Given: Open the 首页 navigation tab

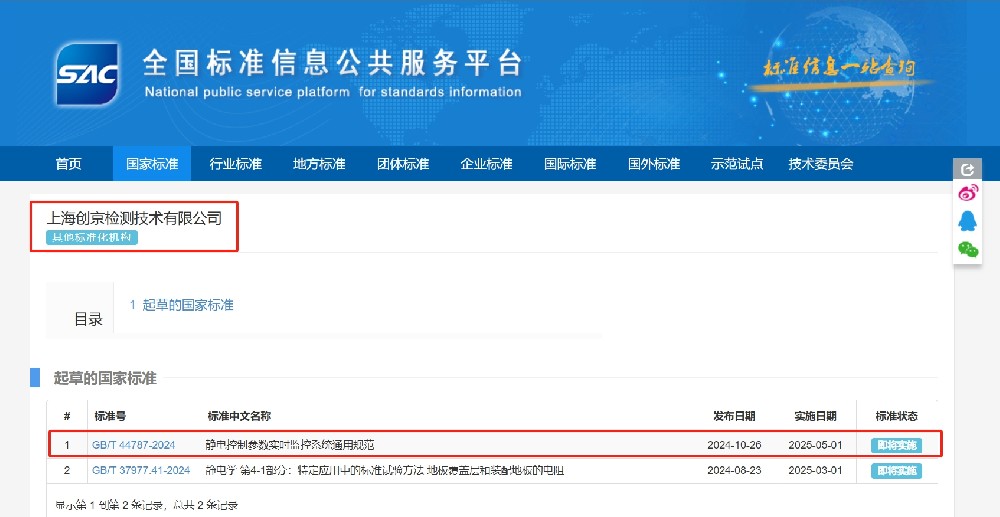Looking at the screenshot, I should [x=69, y=164].
